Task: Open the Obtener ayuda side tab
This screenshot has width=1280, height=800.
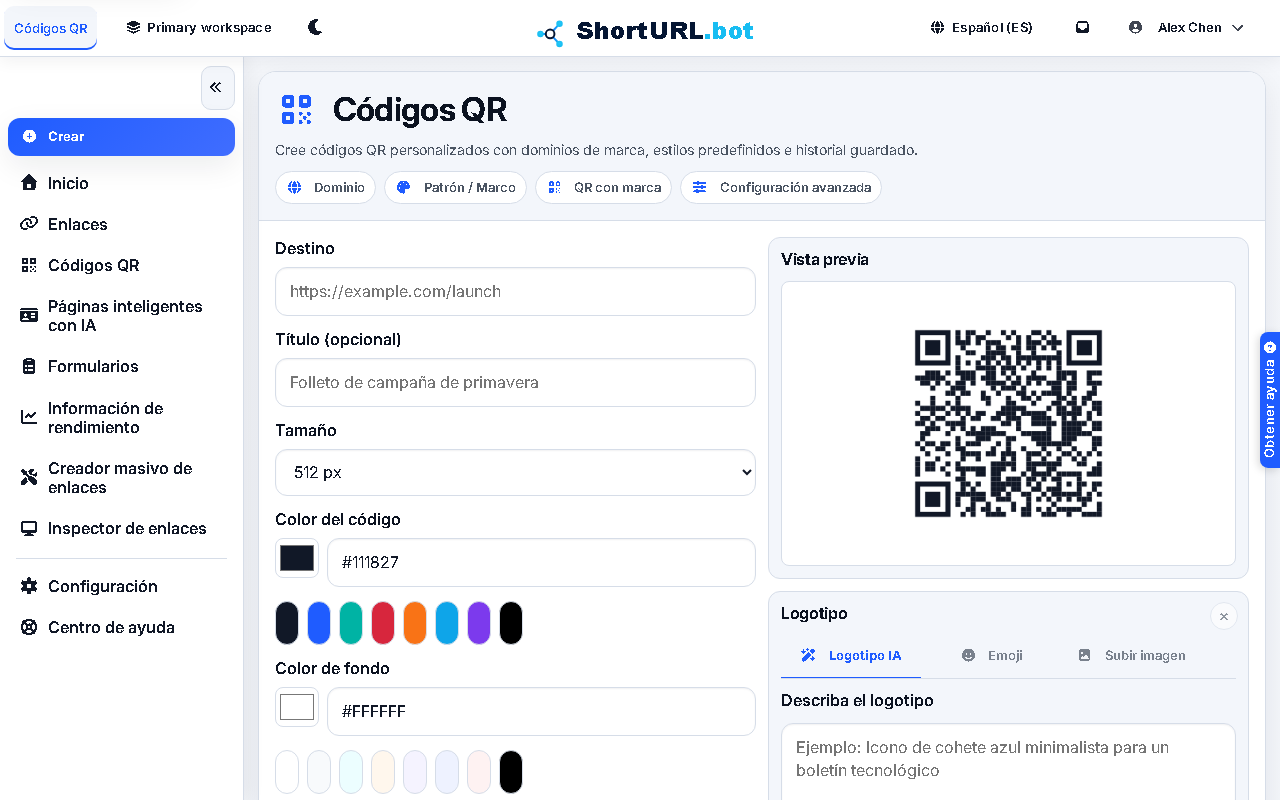Action: [x=1270, y=400]
